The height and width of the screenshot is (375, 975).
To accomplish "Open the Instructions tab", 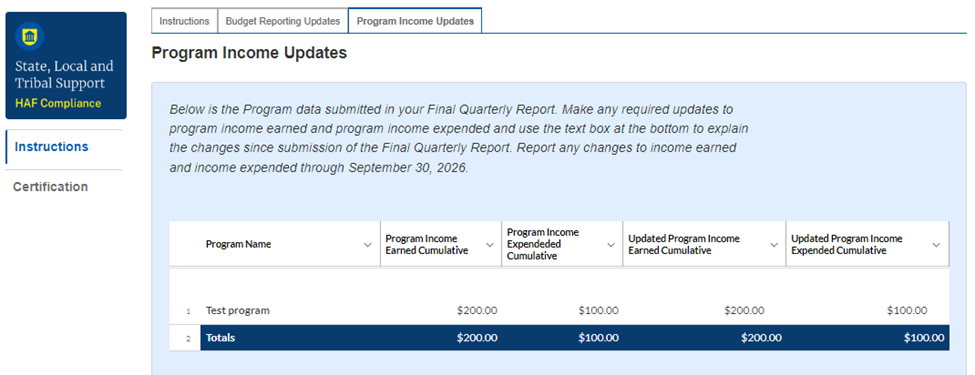I will (x=184, y=21).
